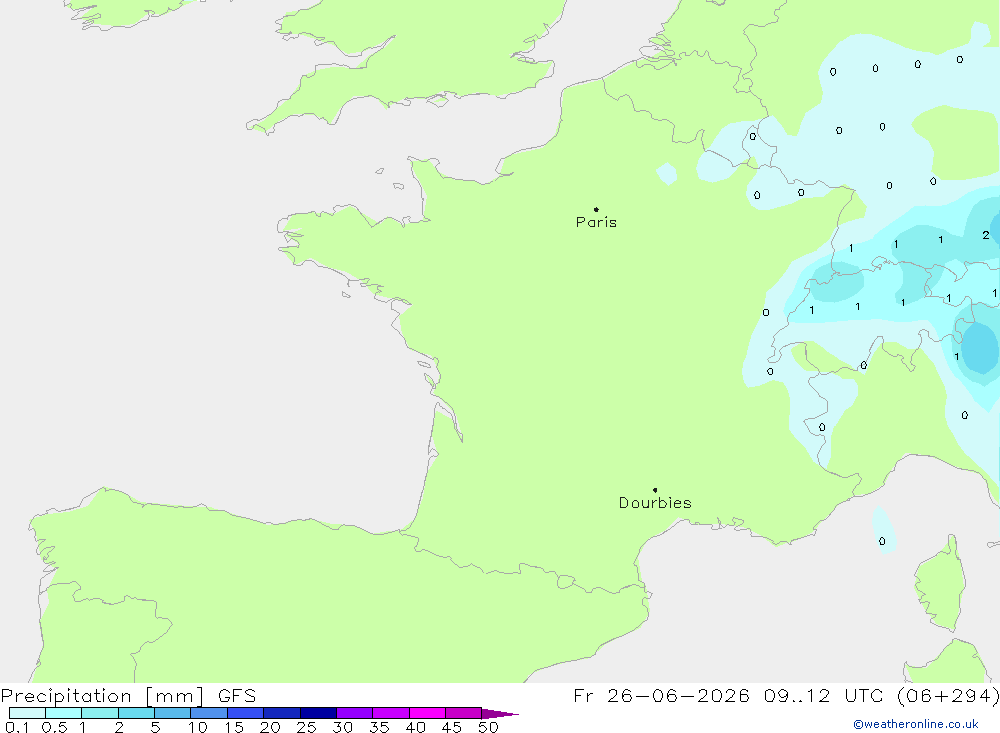Viewport: 1000px width, 733px height.
Task: Click the '45' legend scale label
Action: pyautogui.click(x=452, y=727)
